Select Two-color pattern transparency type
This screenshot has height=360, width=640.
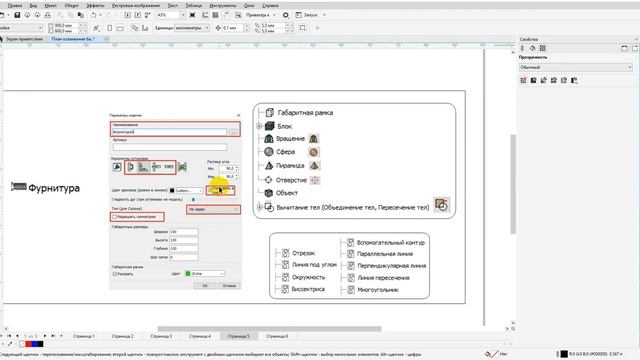point(574,80)
